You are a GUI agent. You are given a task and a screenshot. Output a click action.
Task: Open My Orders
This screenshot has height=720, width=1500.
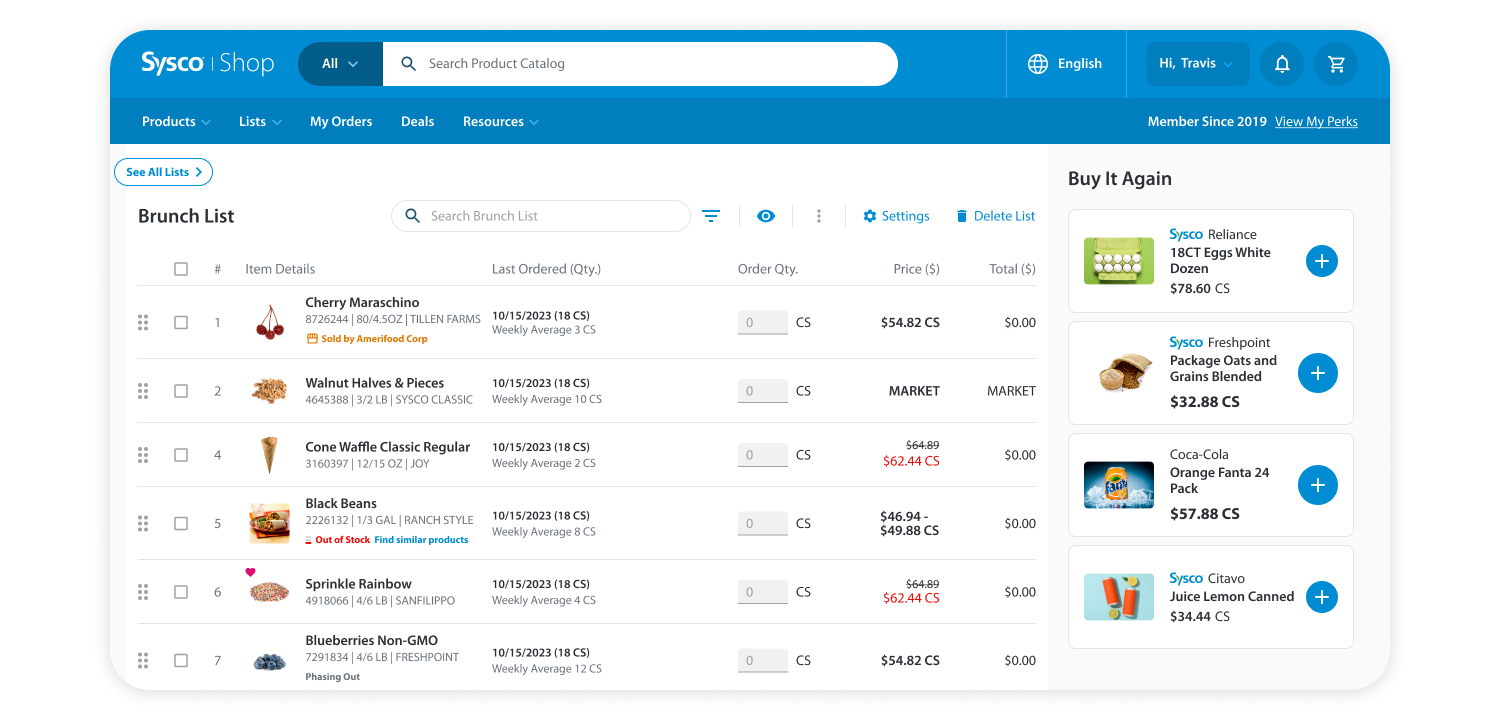tap(341, 122)
